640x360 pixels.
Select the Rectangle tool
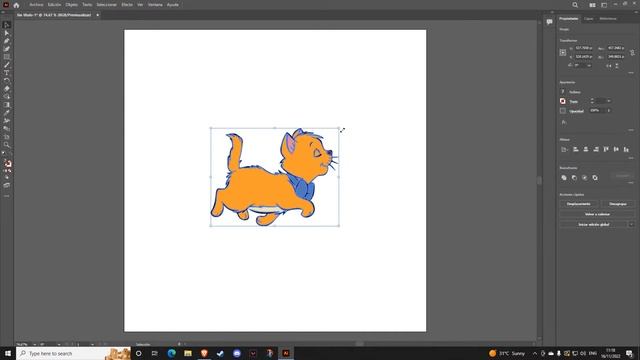click(7, 57)
